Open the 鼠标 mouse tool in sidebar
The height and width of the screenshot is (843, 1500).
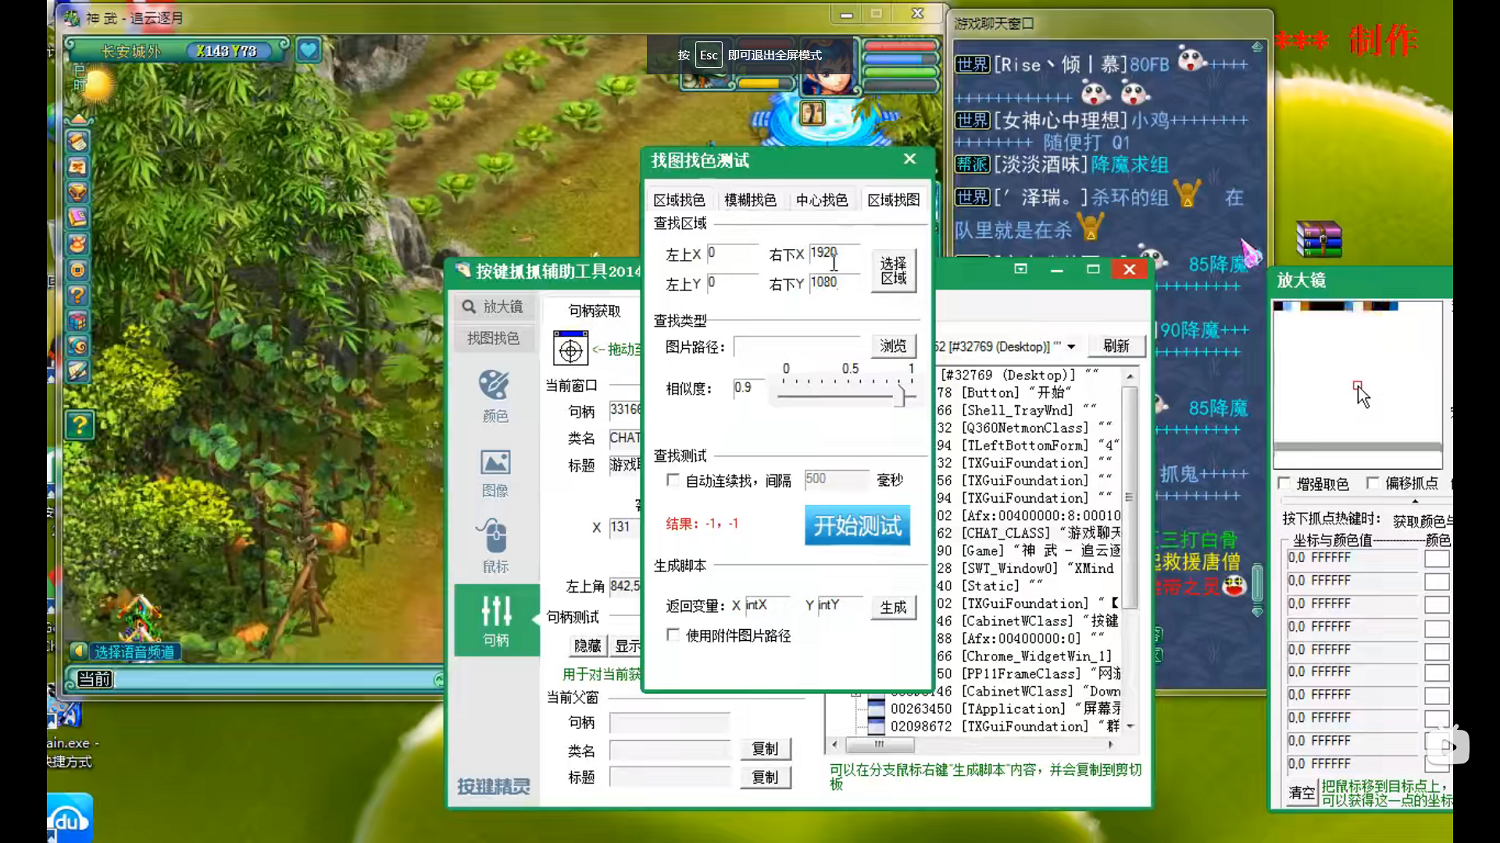pyautogui.click(x=495, y=546)
